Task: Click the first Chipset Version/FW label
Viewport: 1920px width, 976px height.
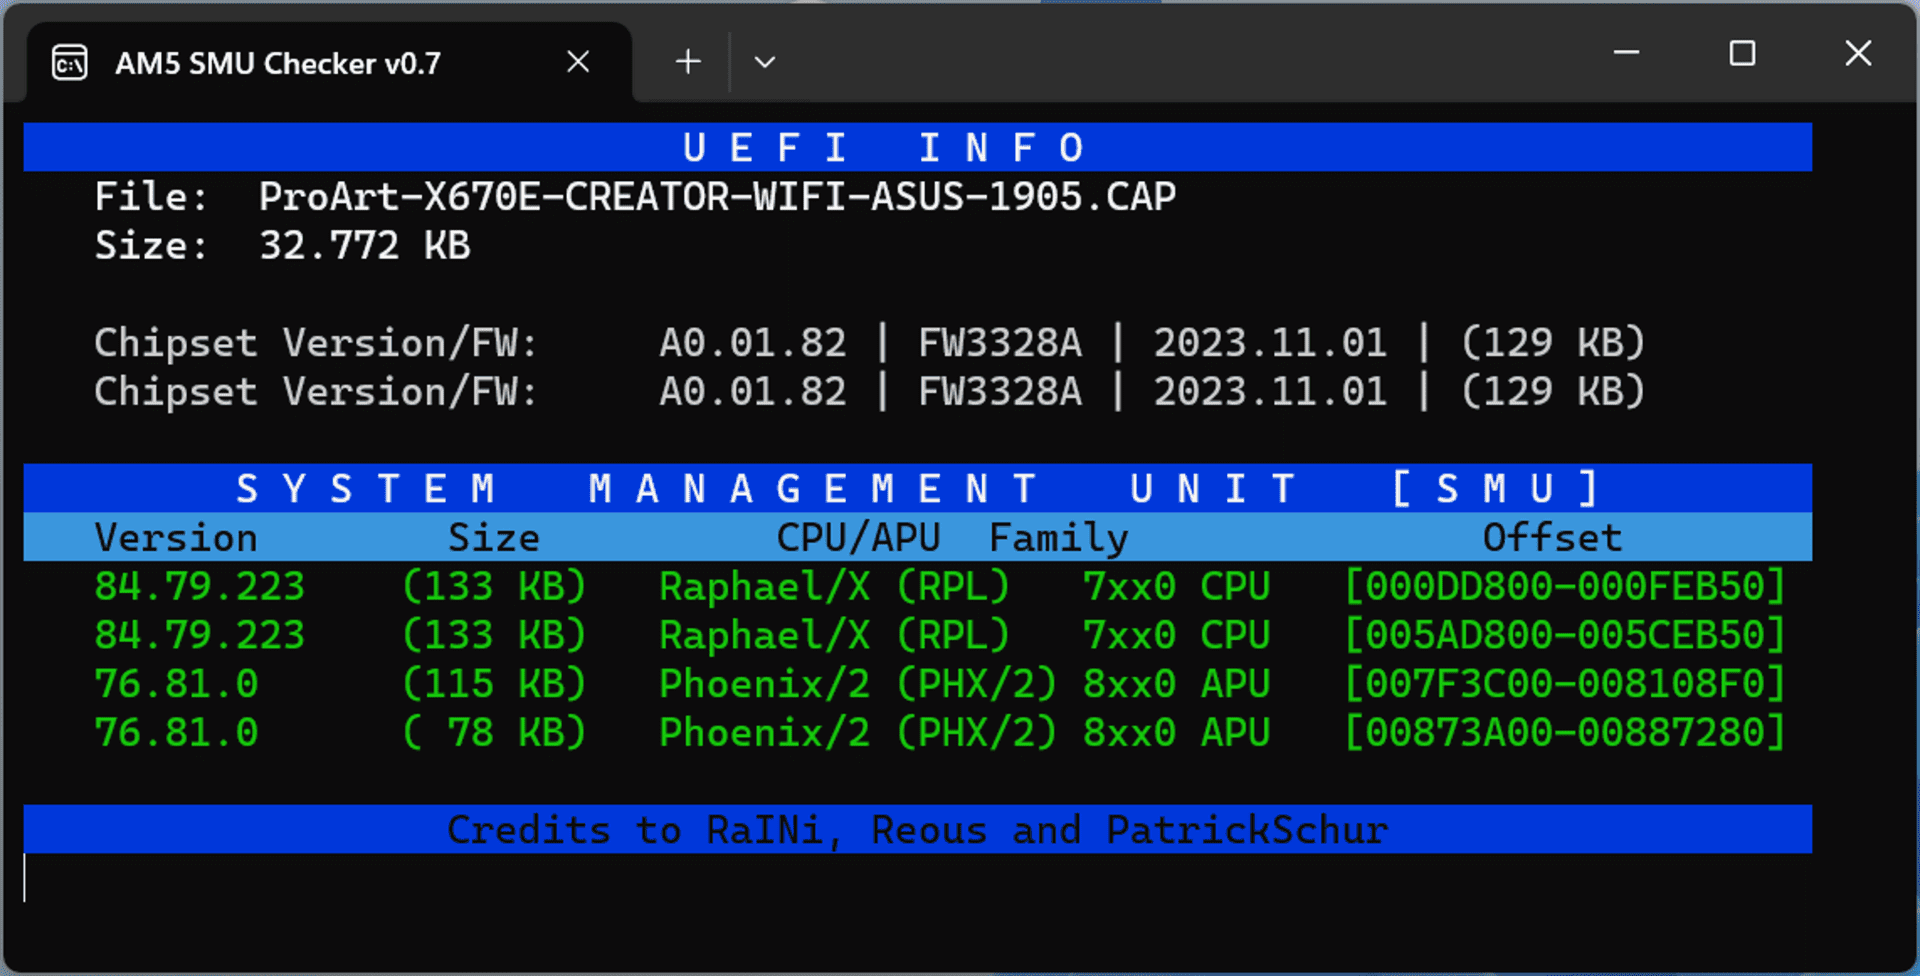Action: (x=316, y=343)
